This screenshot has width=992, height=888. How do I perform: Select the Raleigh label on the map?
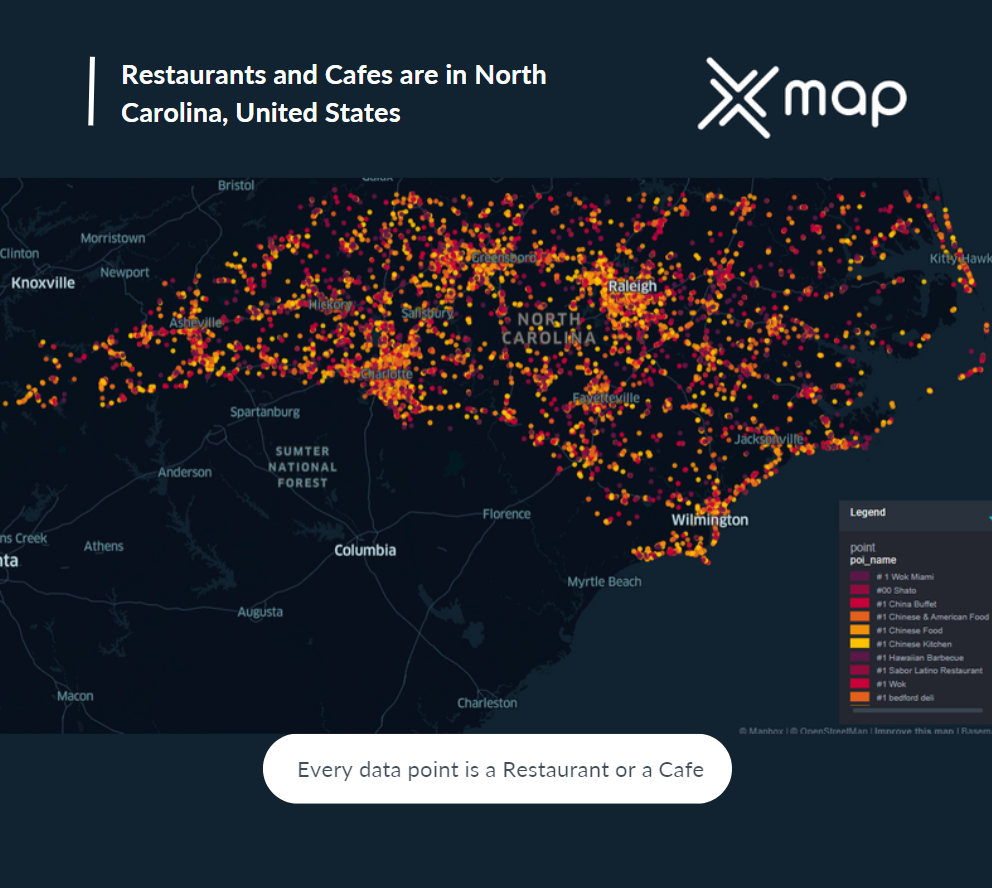click(634, 285)
